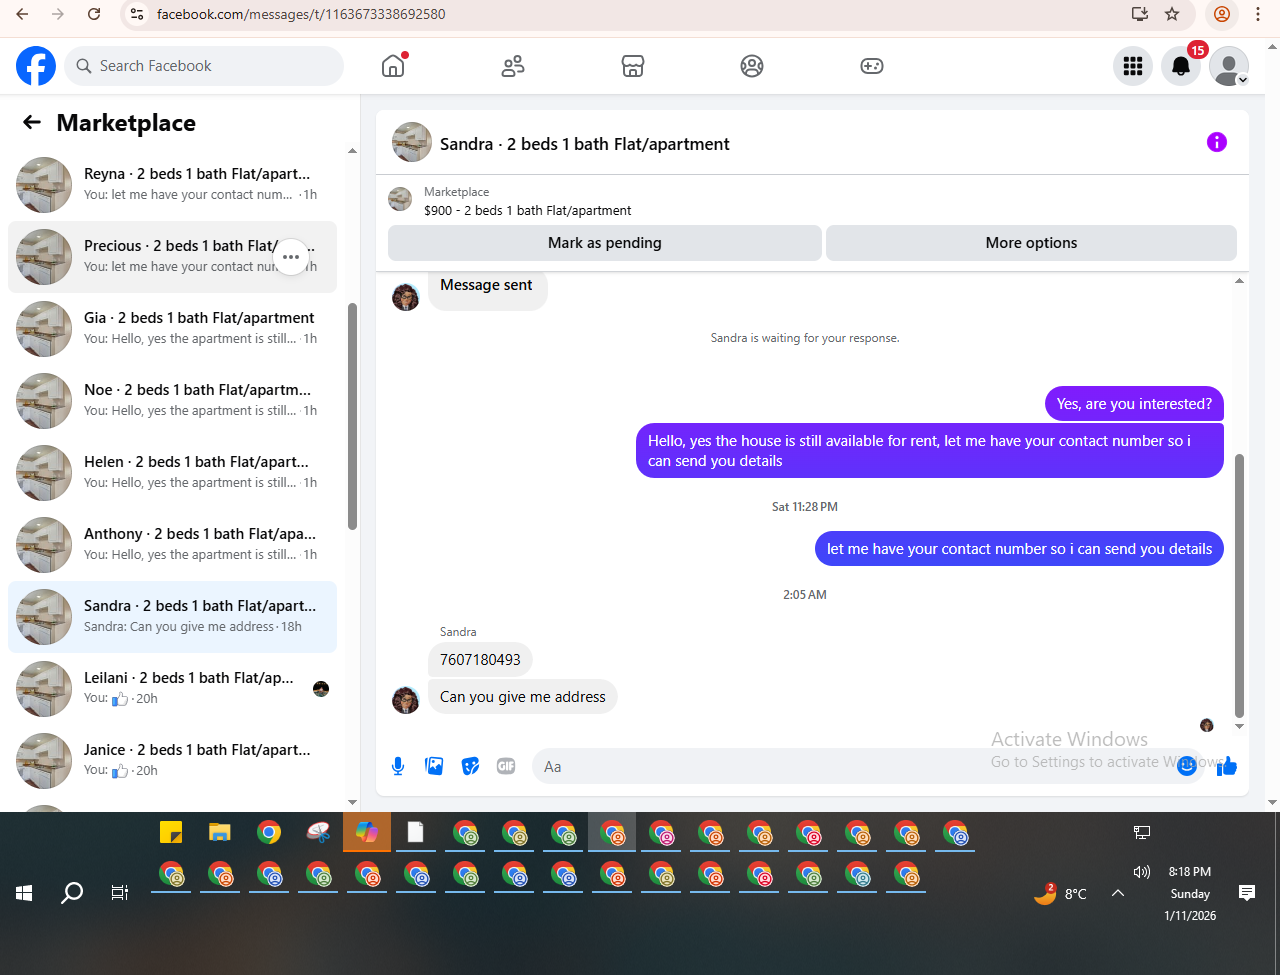1280x975 pixels.
Task: Open the Marketplace storefront icon in top navigation
Action: coord(633,66)
